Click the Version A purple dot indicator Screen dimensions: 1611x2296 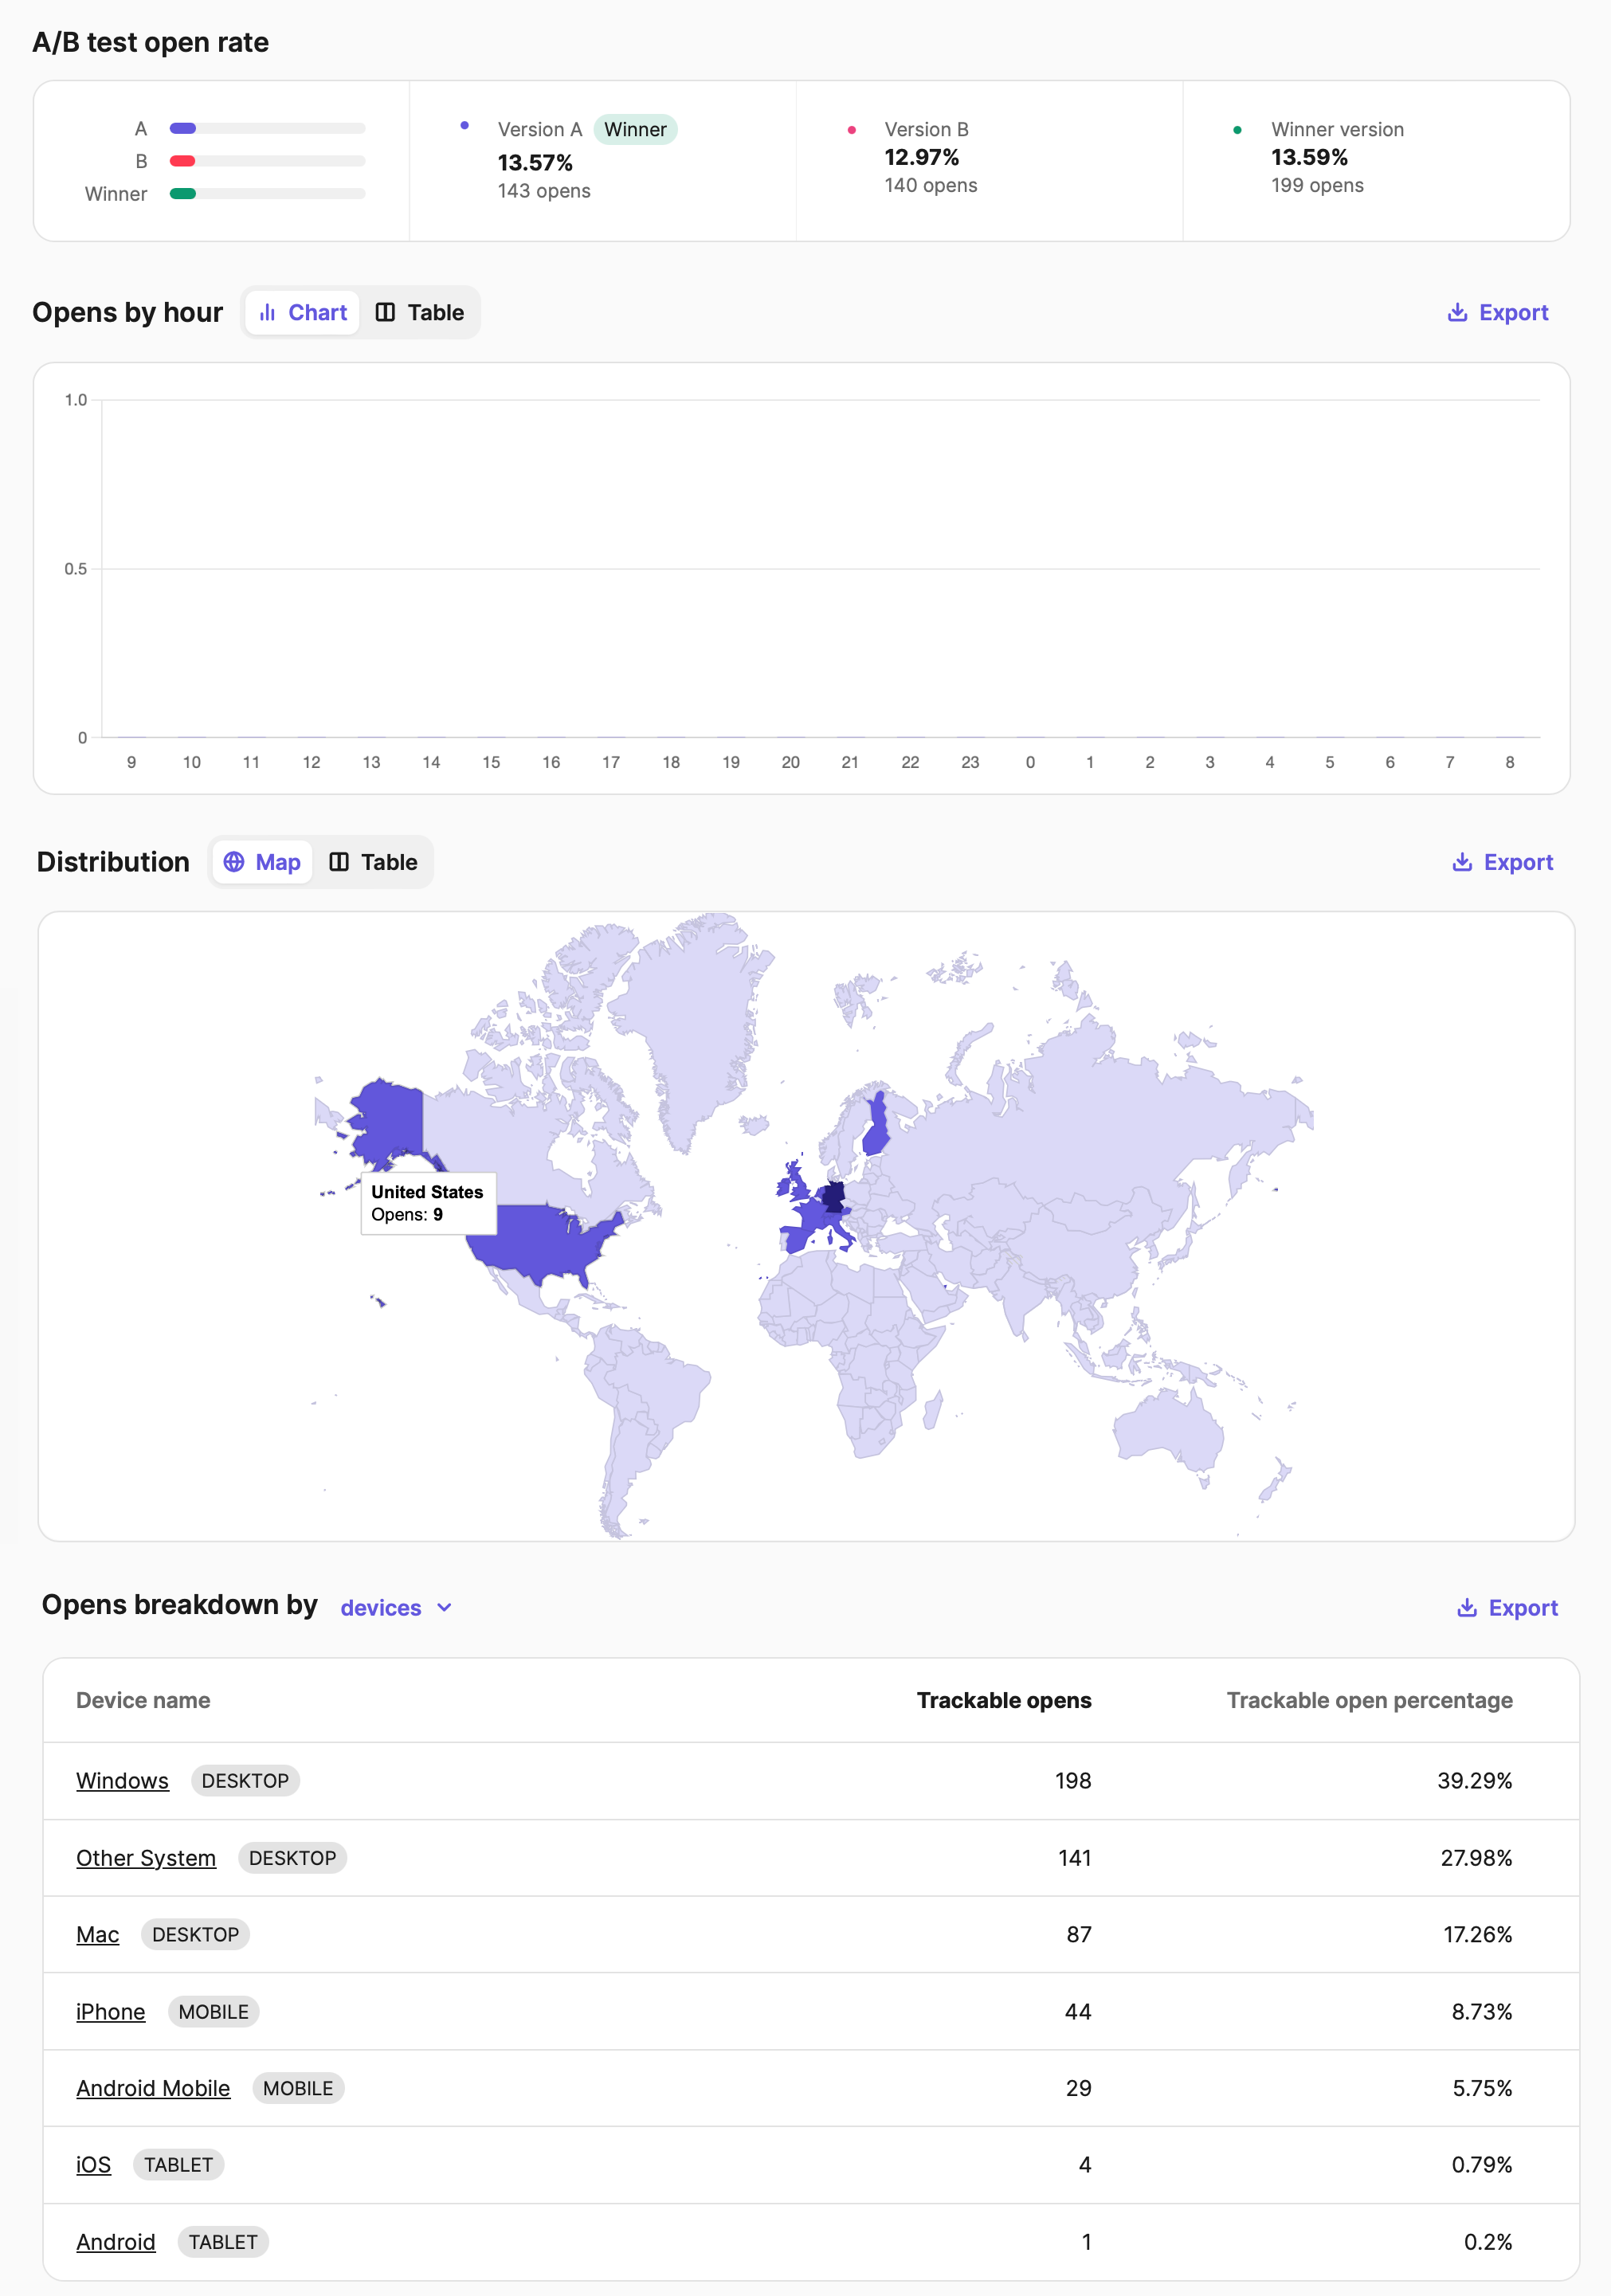click(x=464, y=125)
